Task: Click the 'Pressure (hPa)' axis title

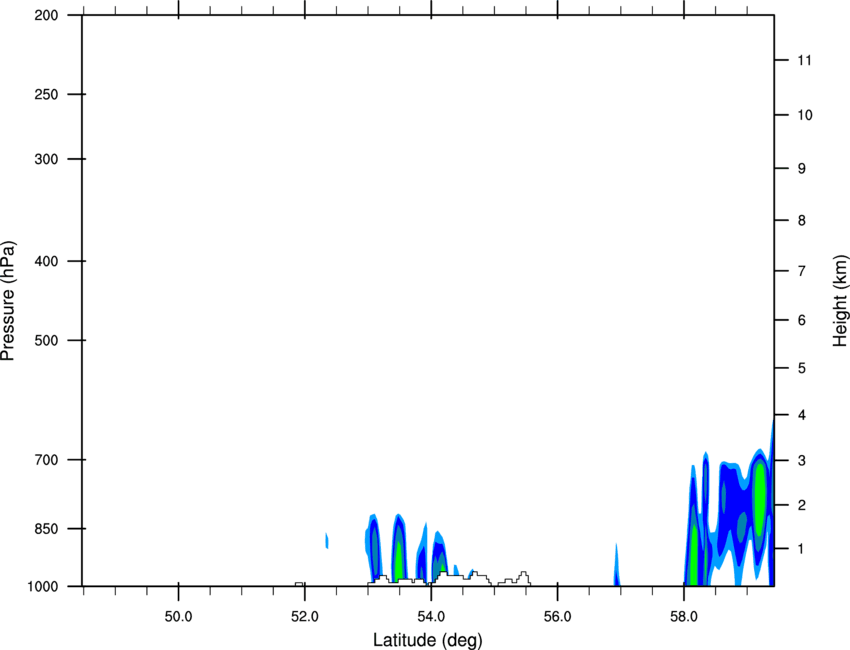Action: 8,301
